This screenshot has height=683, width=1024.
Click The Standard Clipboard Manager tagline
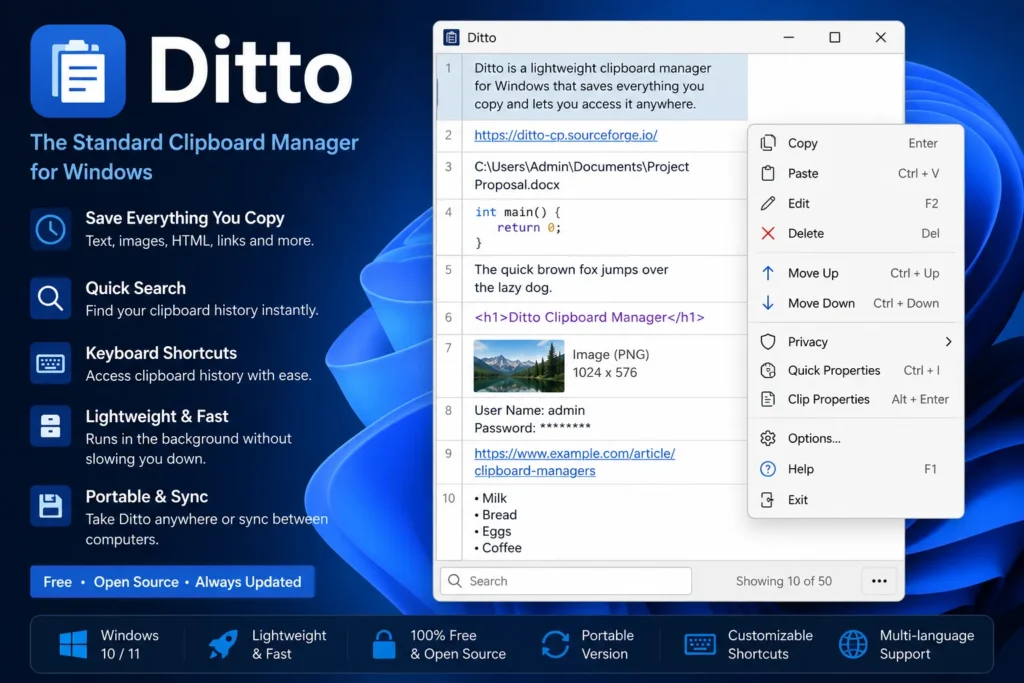click(194, 157)
